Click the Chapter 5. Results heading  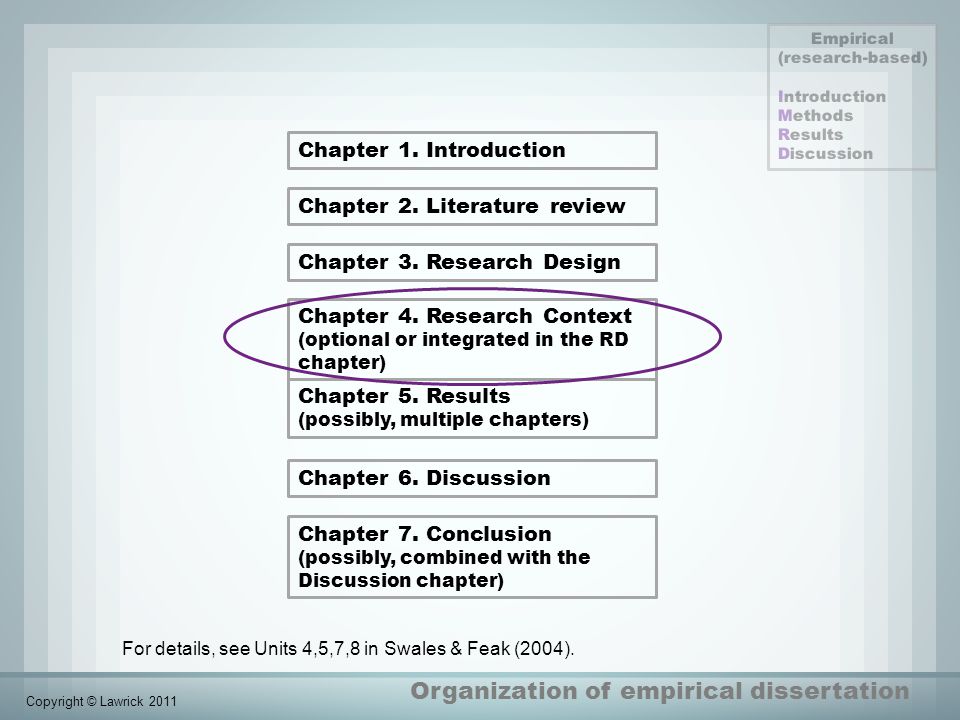click(x=404, y=397)
